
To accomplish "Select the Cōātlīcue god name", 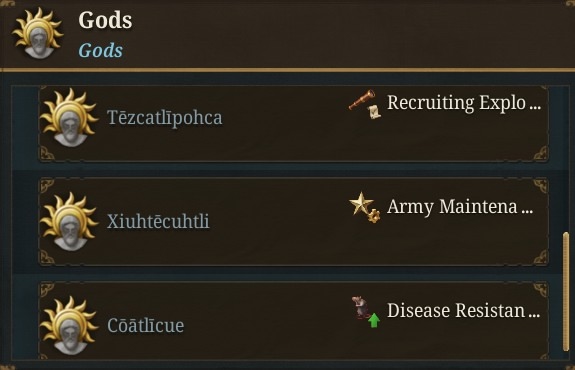I will (x=146, y=325).
